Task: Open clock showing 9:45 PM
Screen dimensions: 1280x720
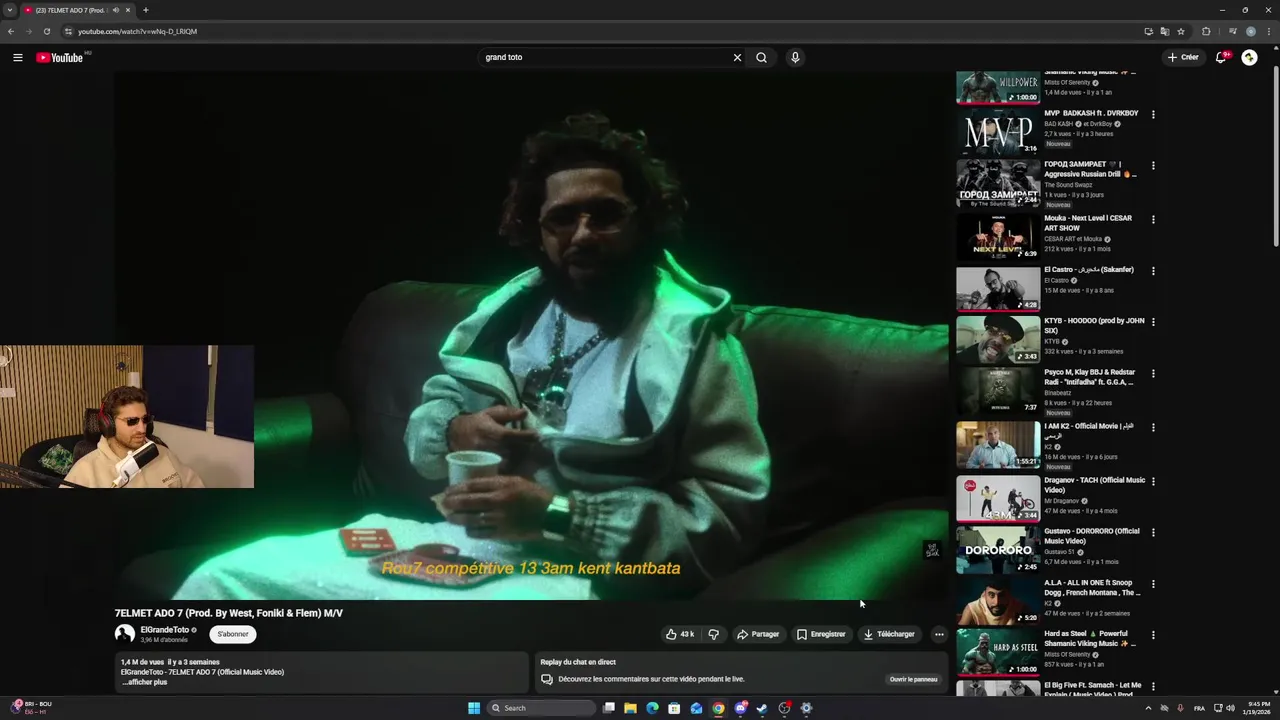Action: [x=1257, y=708]
